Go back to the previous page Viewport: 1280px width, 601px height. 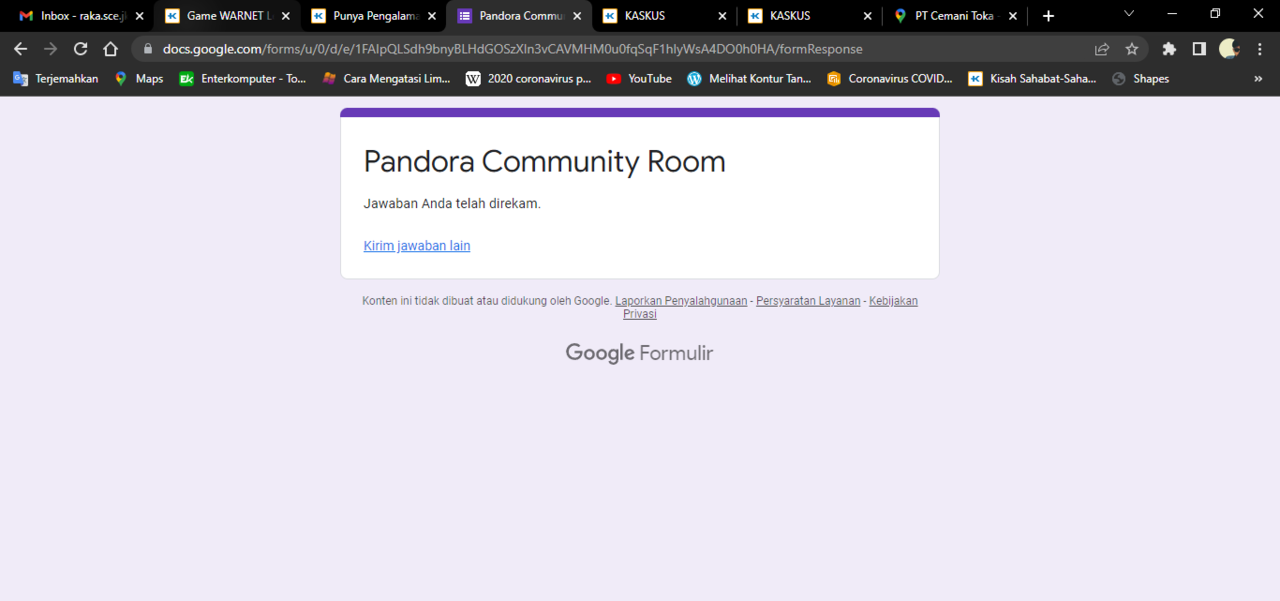[x=21, y=49]
